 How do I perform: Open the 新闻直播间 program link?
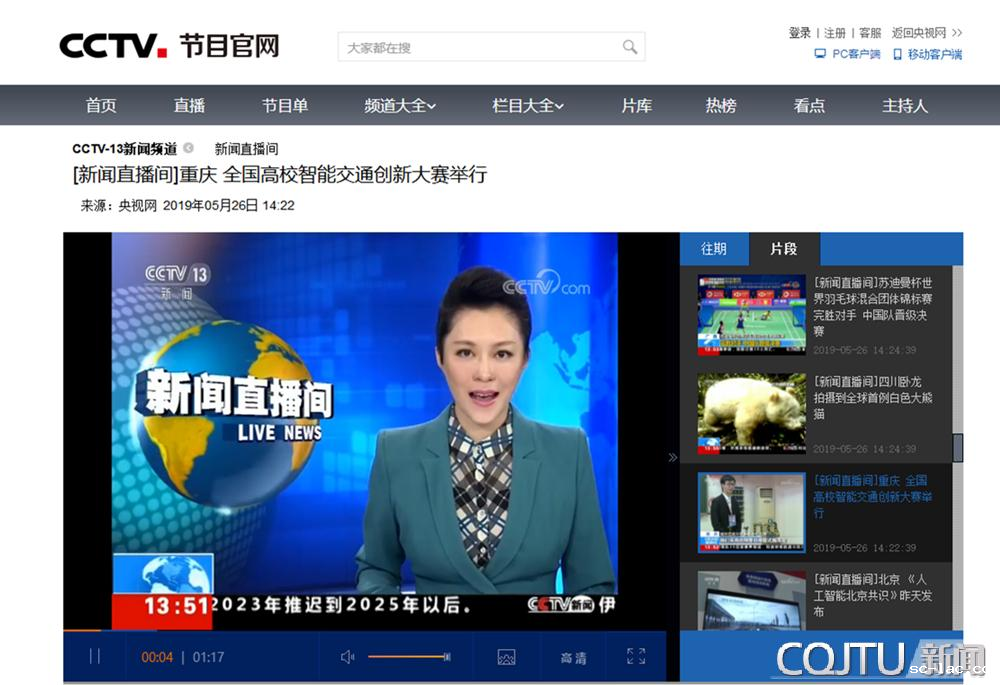pyautogui.click(x=246, y=149)
